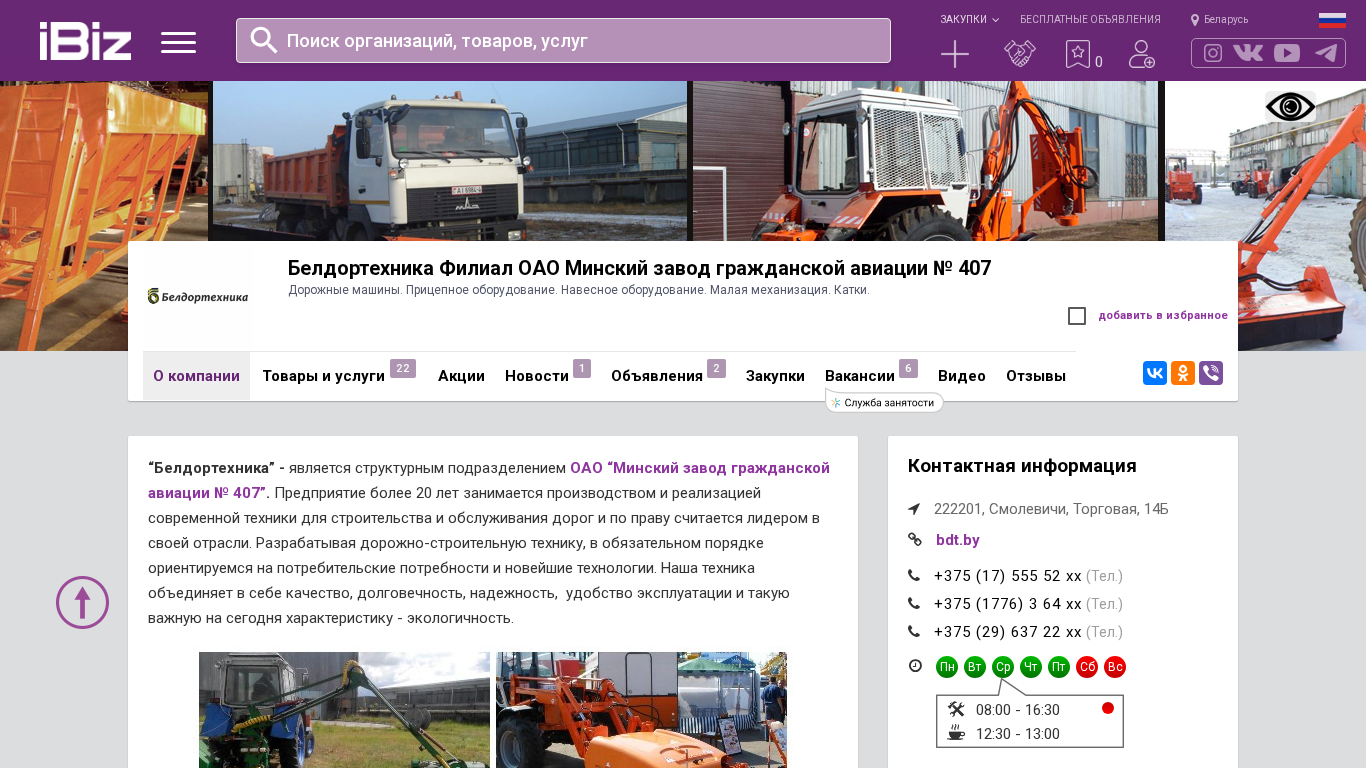Click the 'добавить в избранное' text link
Screen dimensions: 1366x768
coord(1163,316)
